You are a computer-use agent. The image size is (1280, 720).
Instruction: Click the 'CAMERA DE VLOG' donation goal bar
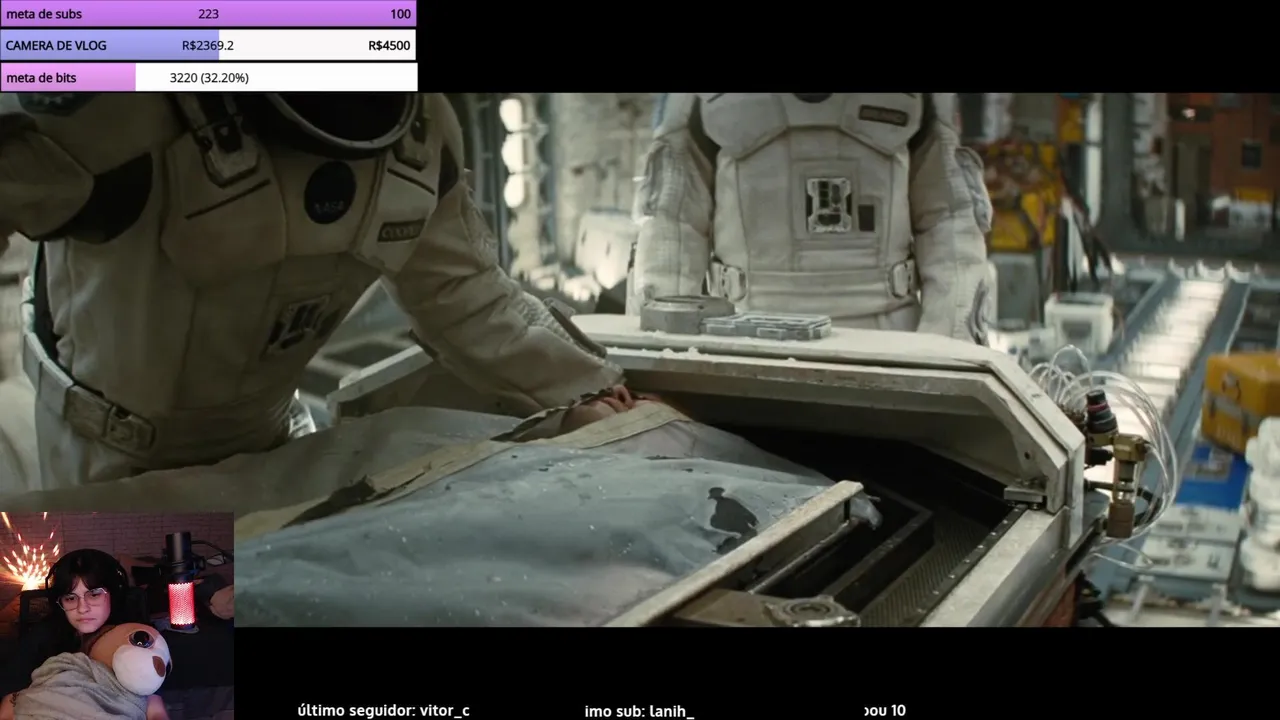coord(208,45)
